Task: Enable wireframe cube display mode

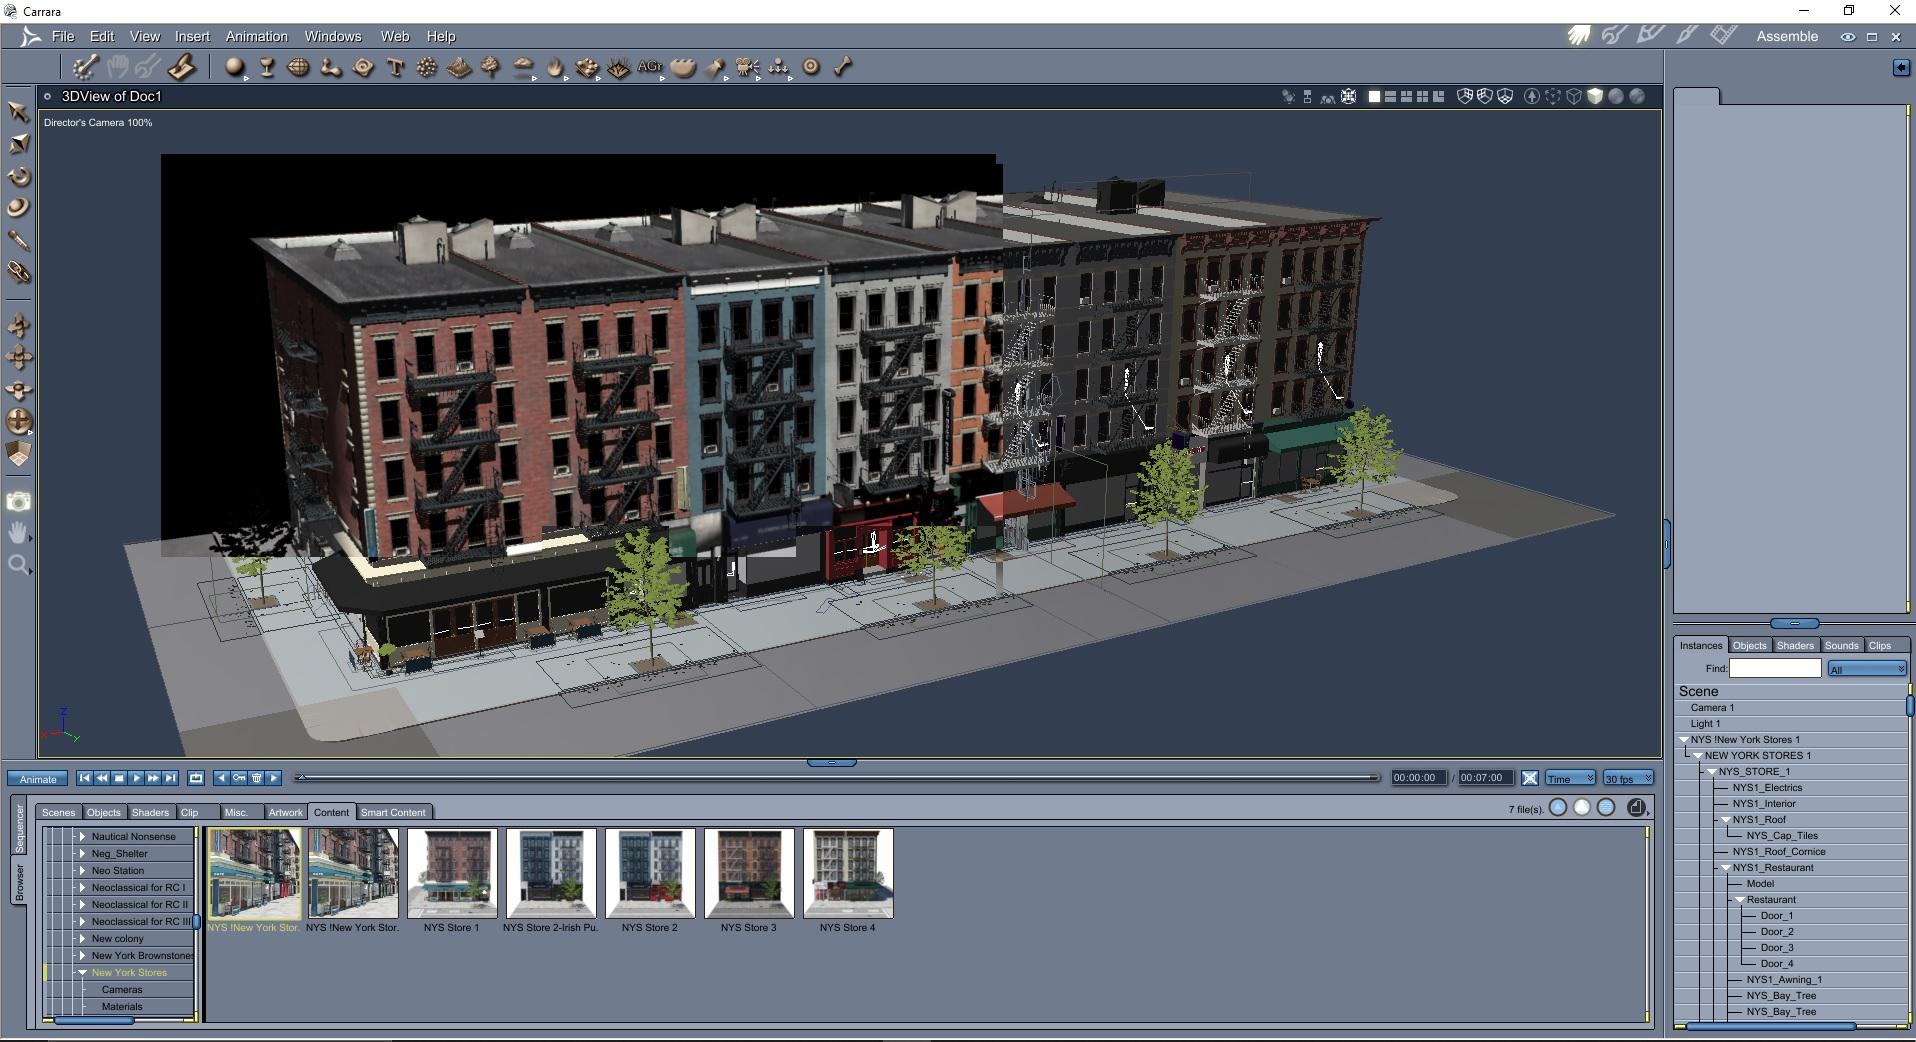Action: tap(1574, 97)
